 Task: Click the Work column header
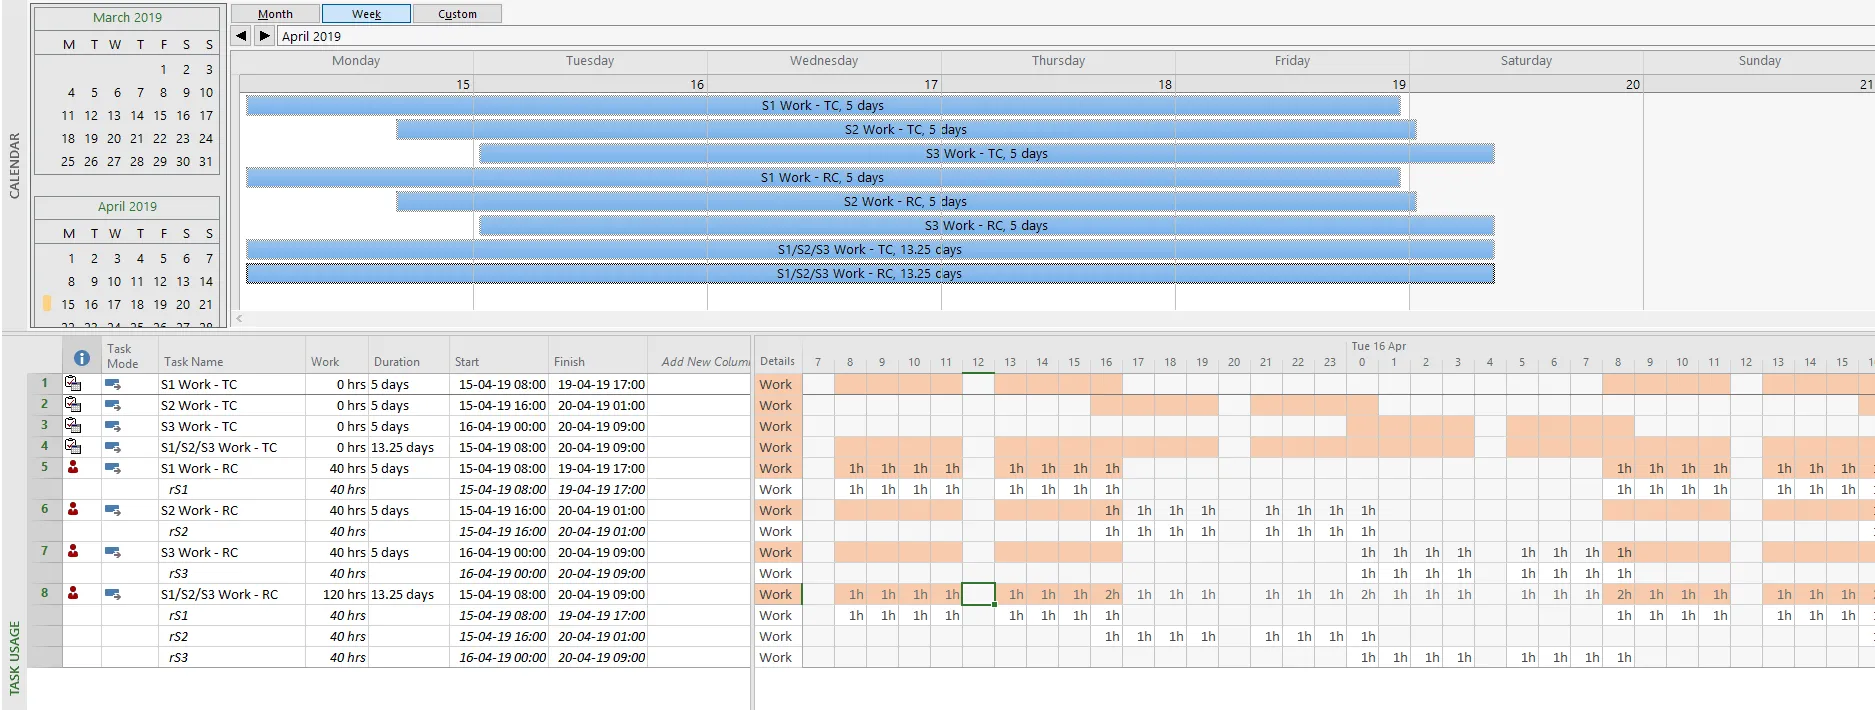(x=337, y=355)
